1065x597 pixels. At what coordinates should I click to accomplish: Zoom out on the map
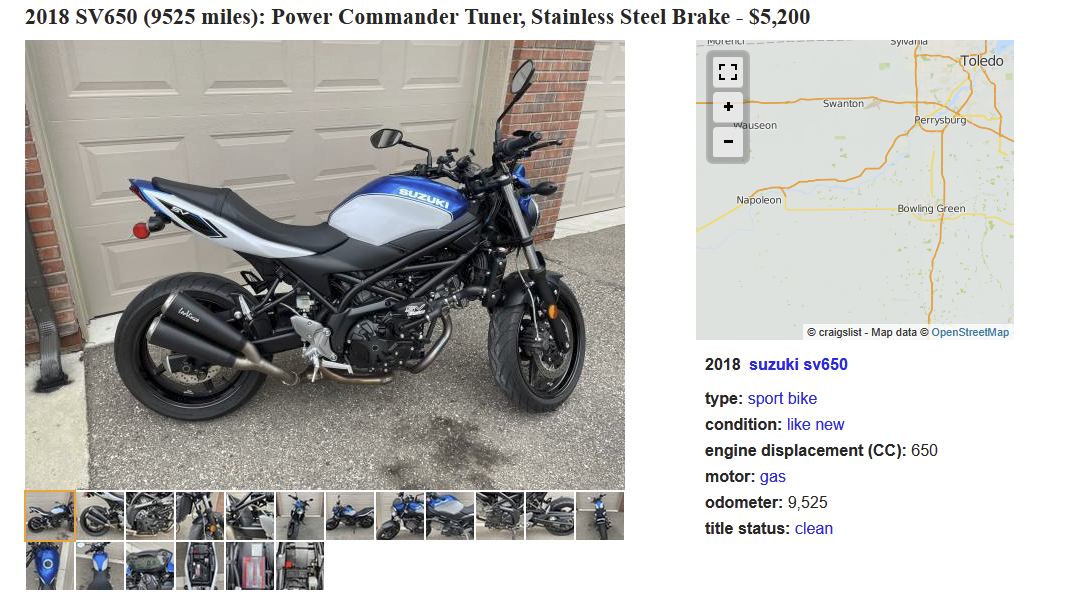tap(727, 141)
